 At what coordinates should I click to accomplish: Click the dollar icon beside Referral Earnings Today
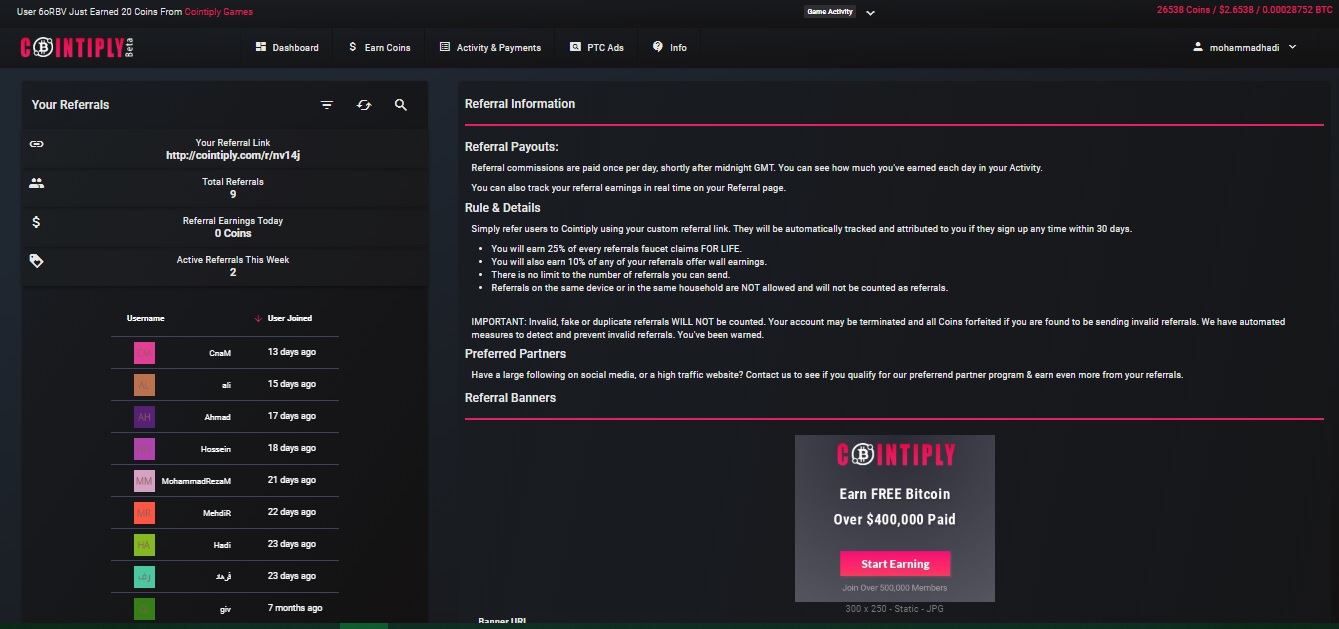(37, 222)
